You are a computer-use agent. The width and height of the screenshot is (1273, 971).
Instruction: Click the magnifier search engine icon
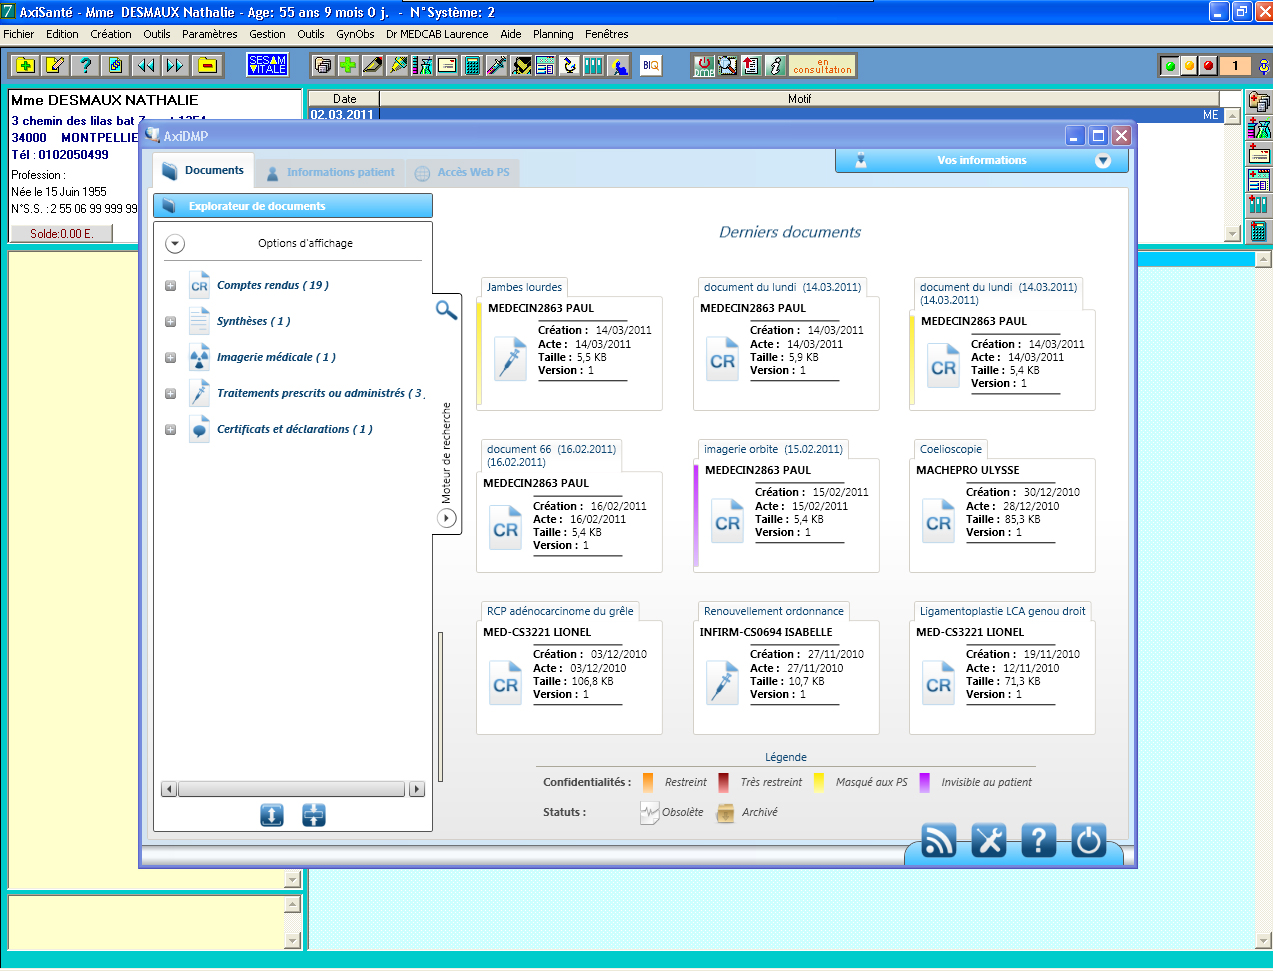(446, 310)
